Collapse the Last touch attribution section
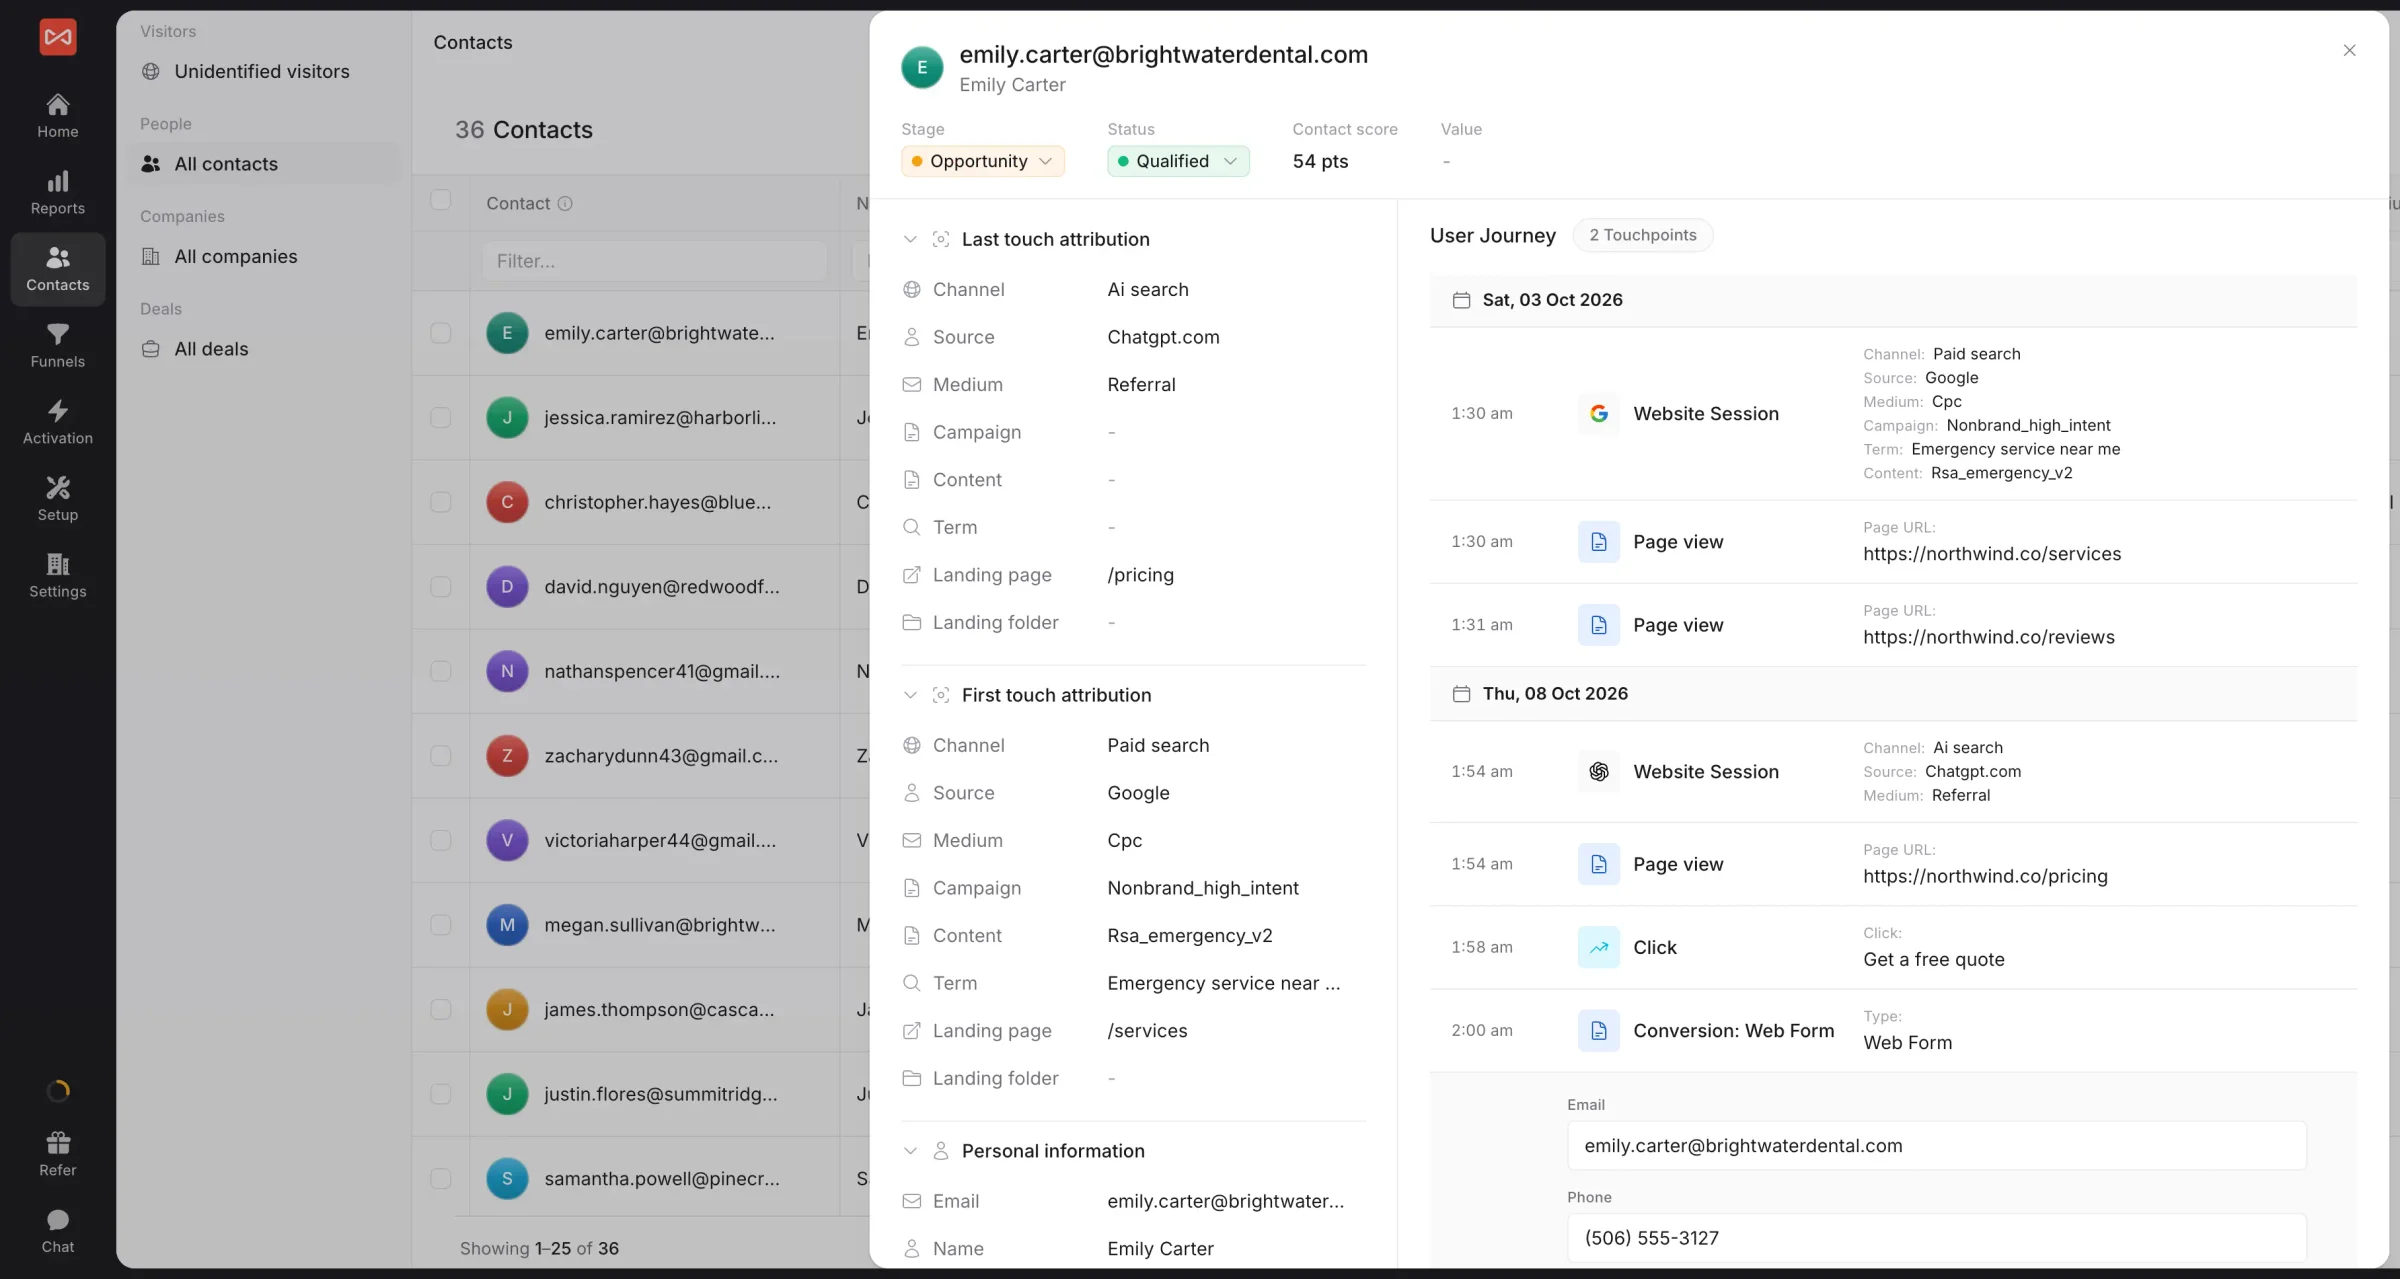The image size is (2400, 1279). click(x=910, y=239)
